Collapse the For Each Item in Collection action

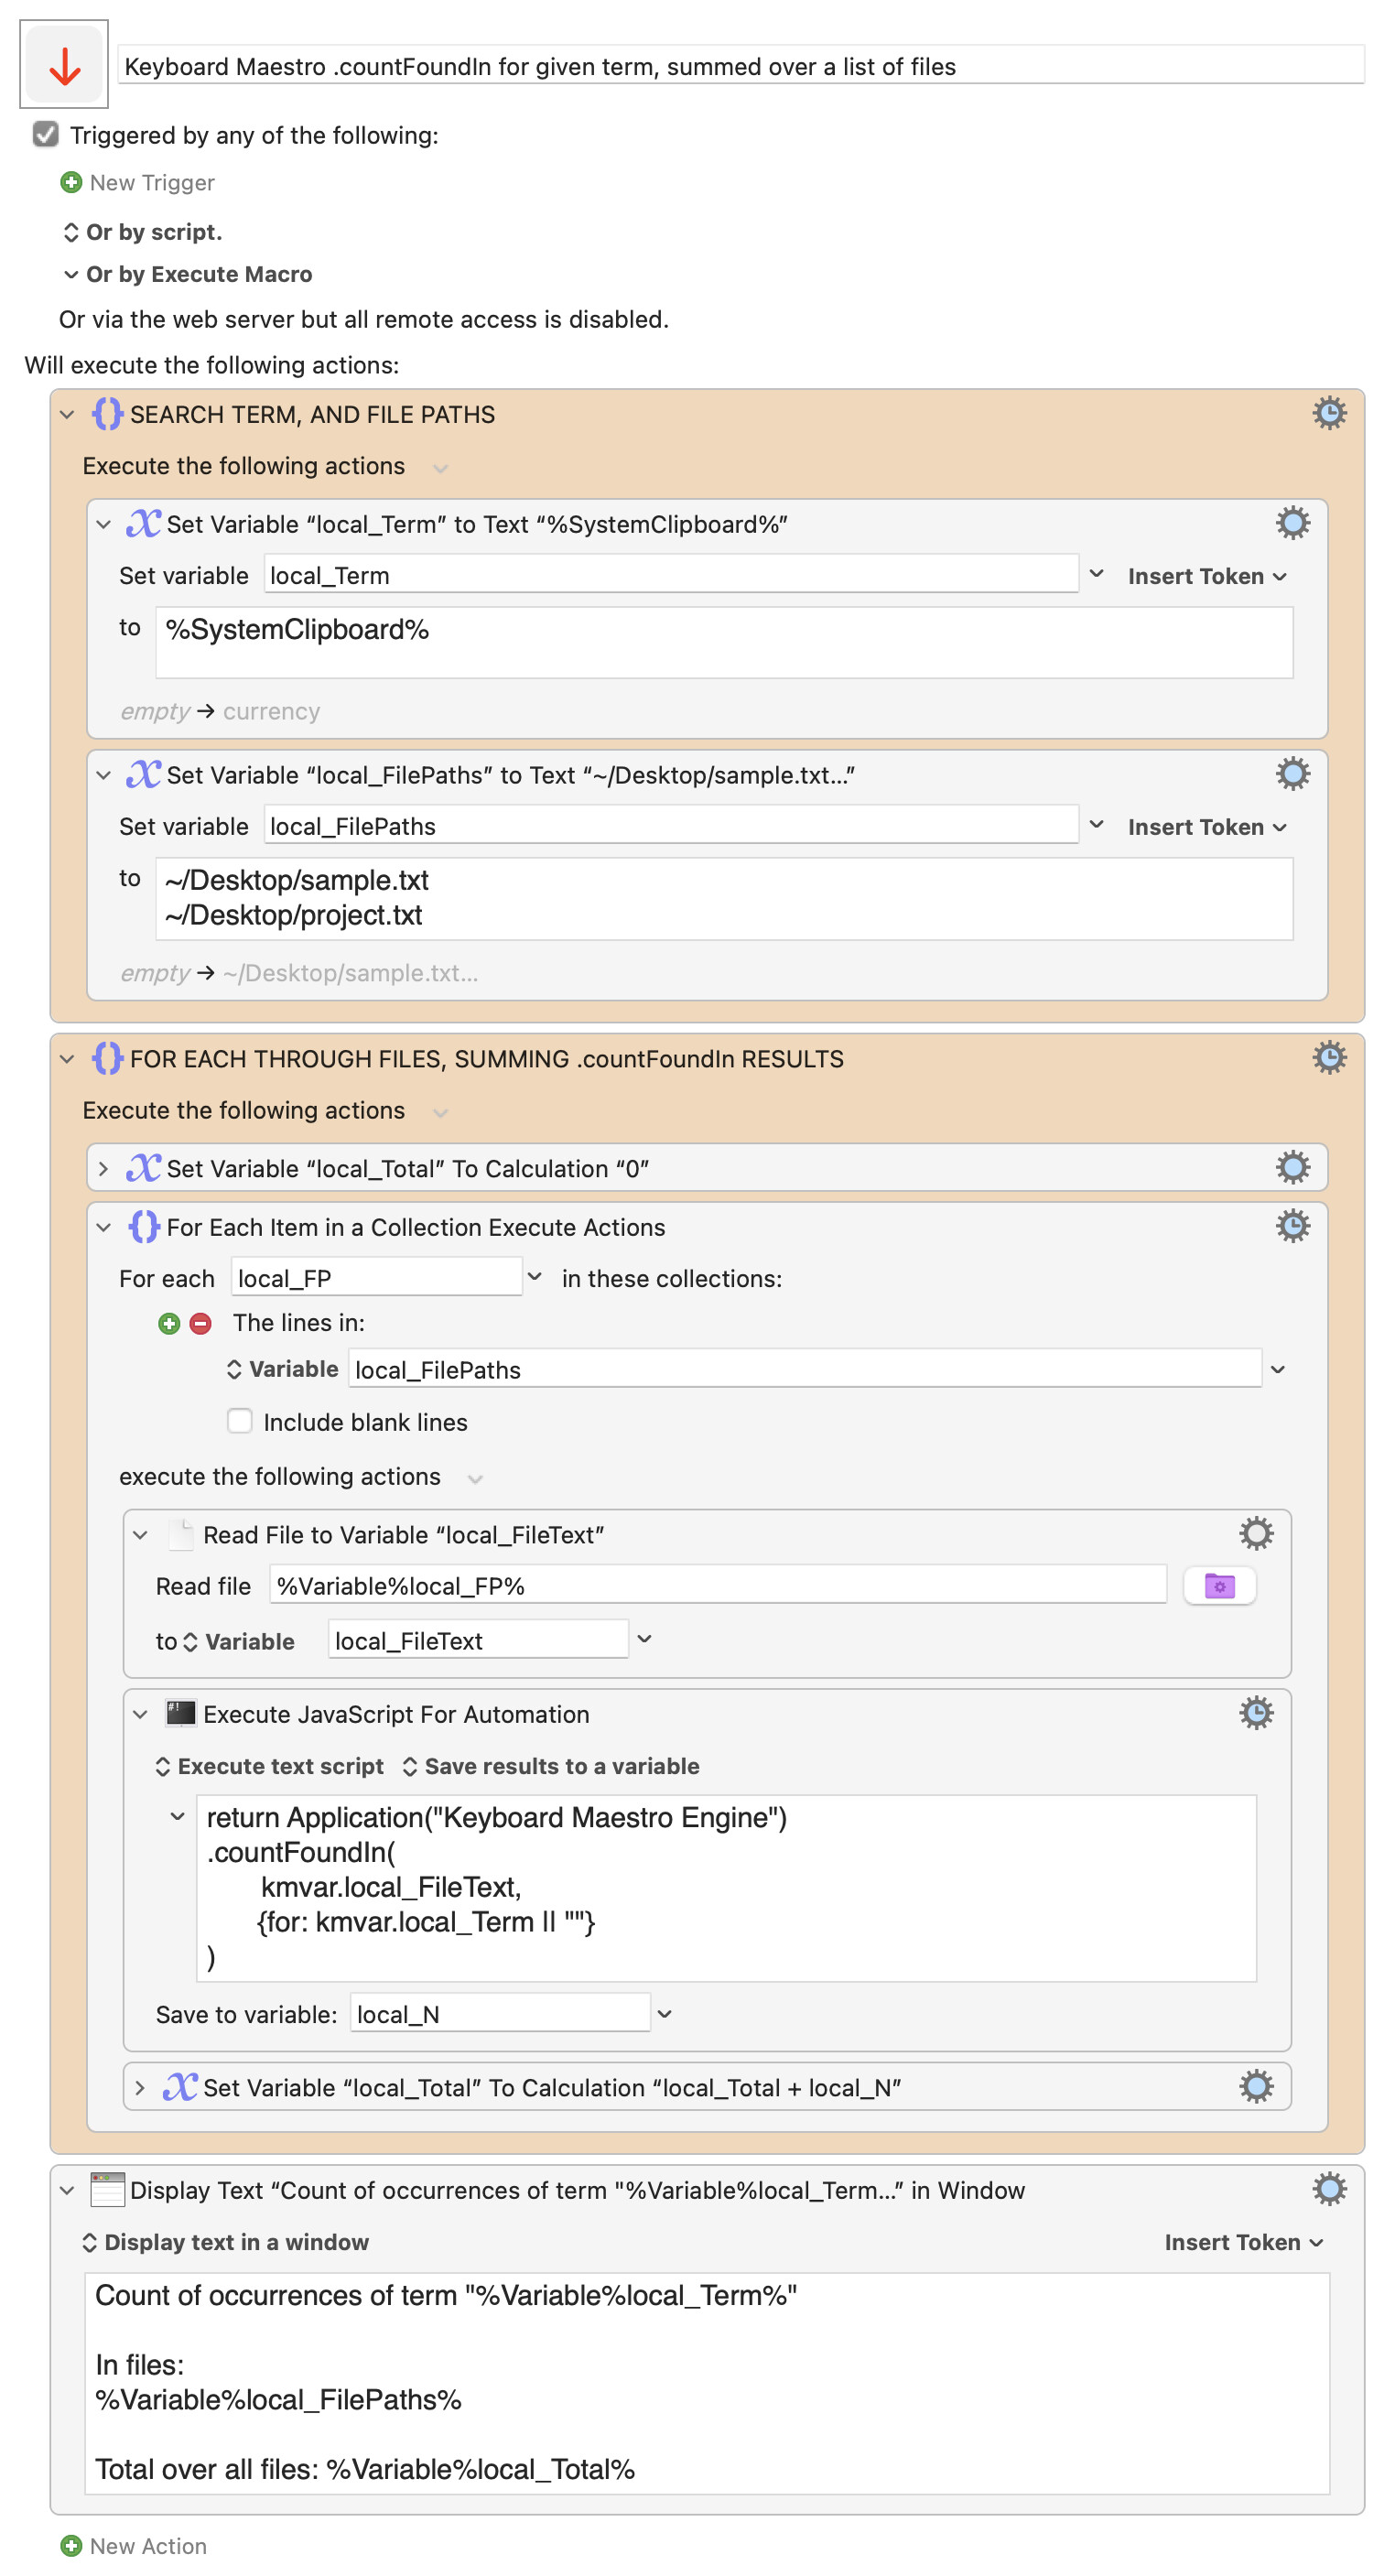pos(103,1227)
